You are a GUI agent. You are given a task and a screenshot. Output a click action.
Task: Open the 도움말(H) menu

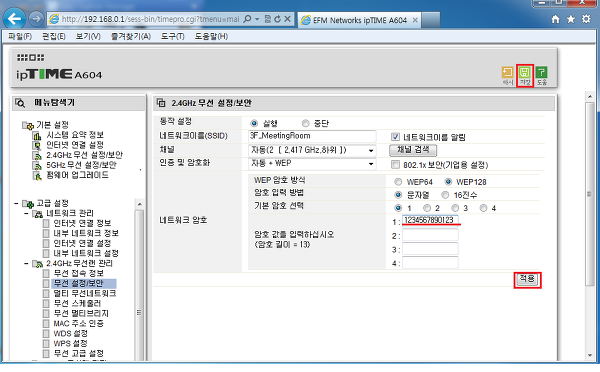pyautogui.click(x=211, y=36)
